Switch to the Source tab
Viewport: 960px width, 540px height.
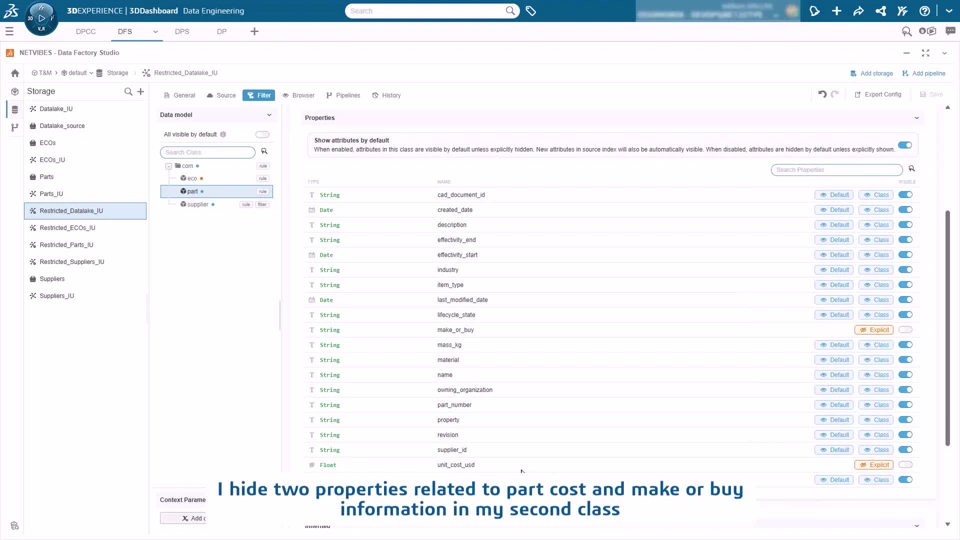point(221,96)
